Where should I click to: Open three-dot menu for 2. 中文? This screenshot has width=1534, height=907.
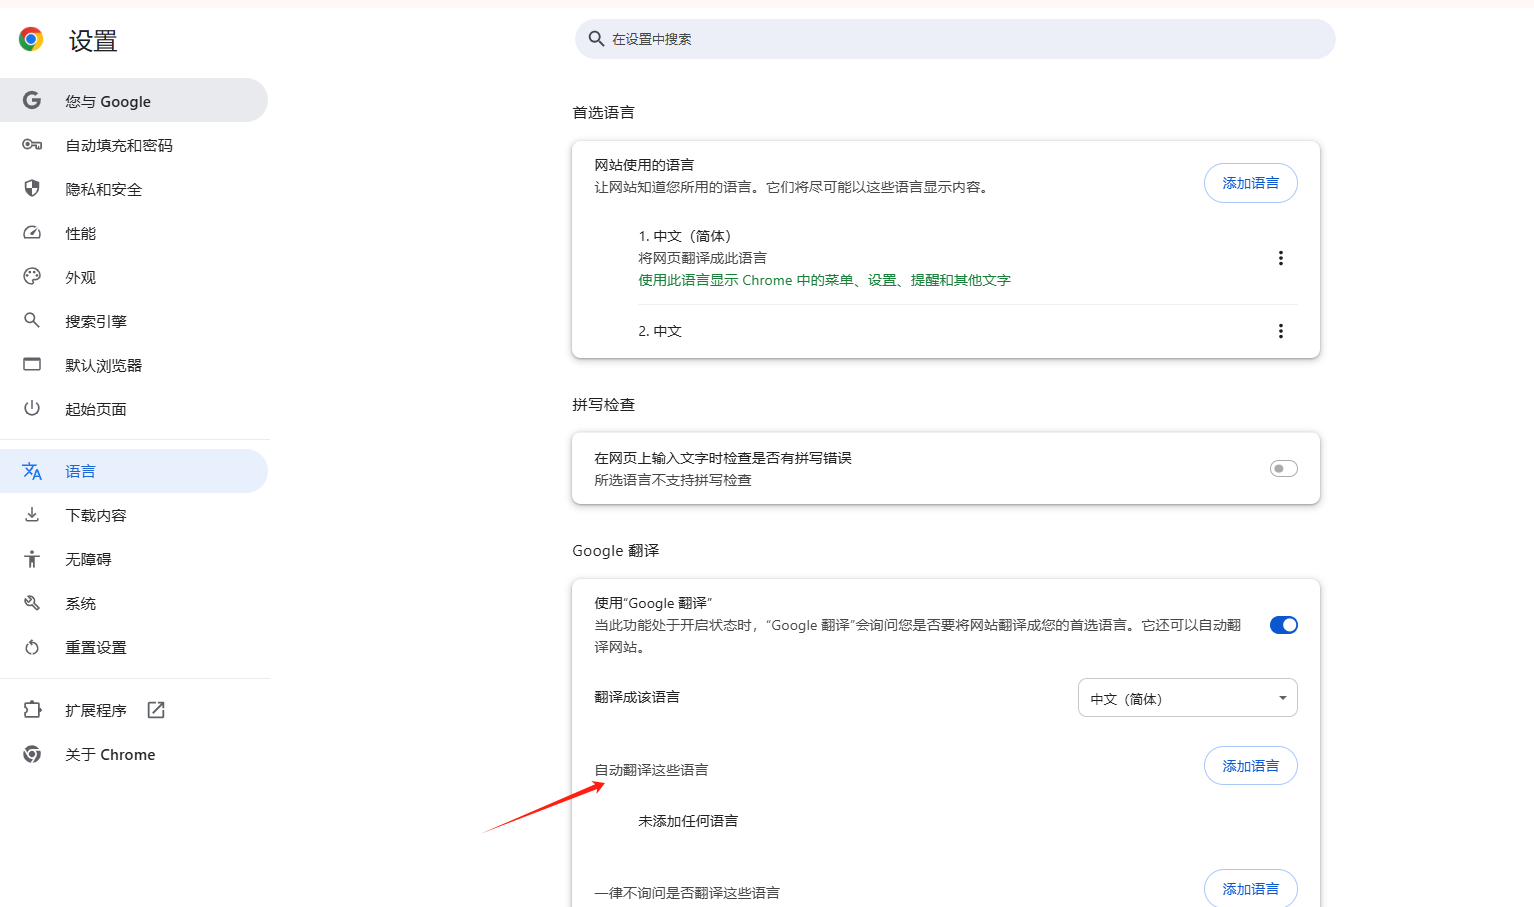click(x=1280, y=331)
